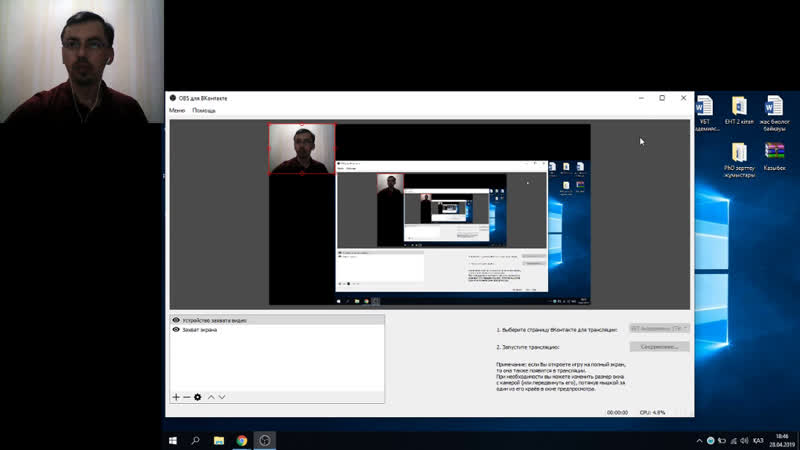The width and height of the screenshot is (800, 450).
Task: Select the Казыбек WinRAR archive on desktop
Action: (774, 156)
